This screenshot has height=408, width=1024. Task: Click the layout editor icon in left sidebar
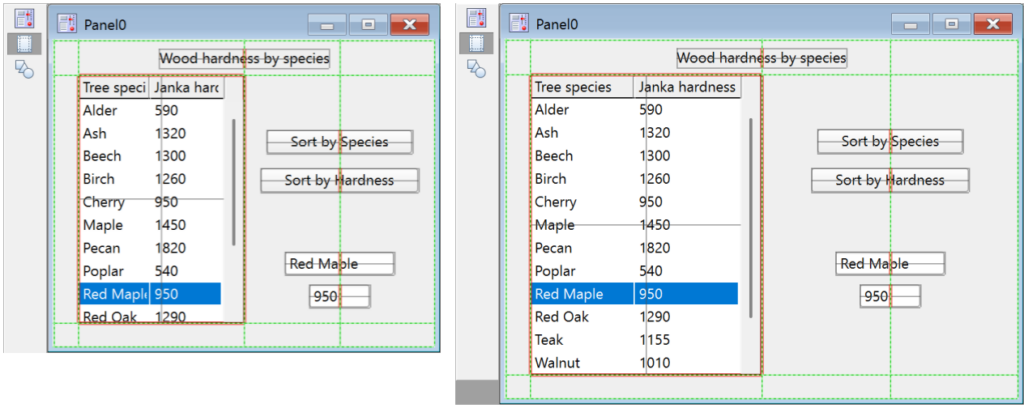pyautogui.click(x=24, y=18)
